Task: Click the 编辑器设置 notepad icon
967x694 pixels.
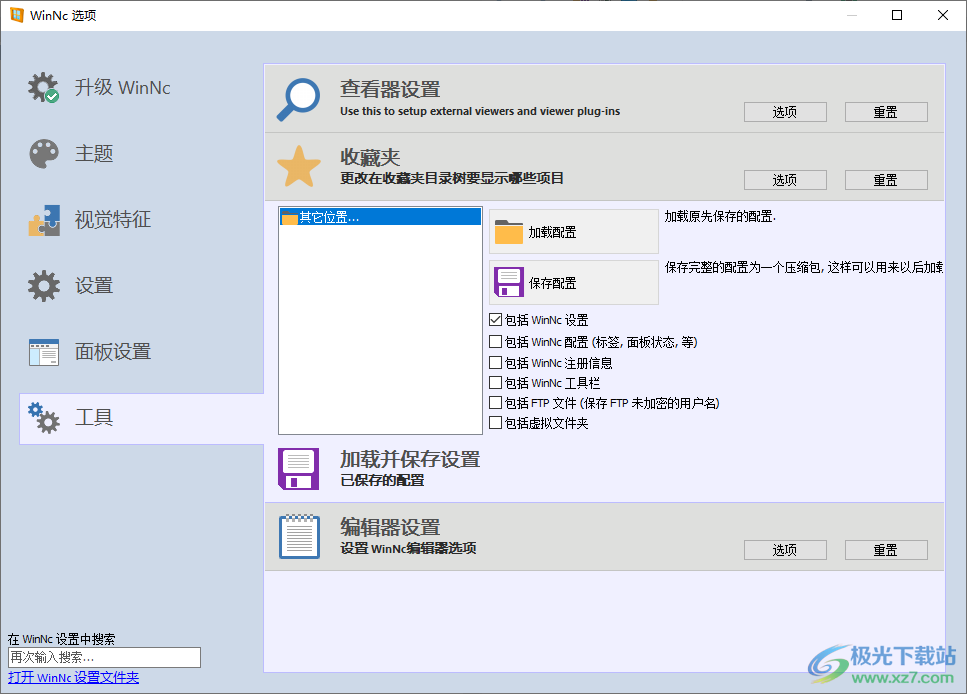Action: (x=299, y=537)
